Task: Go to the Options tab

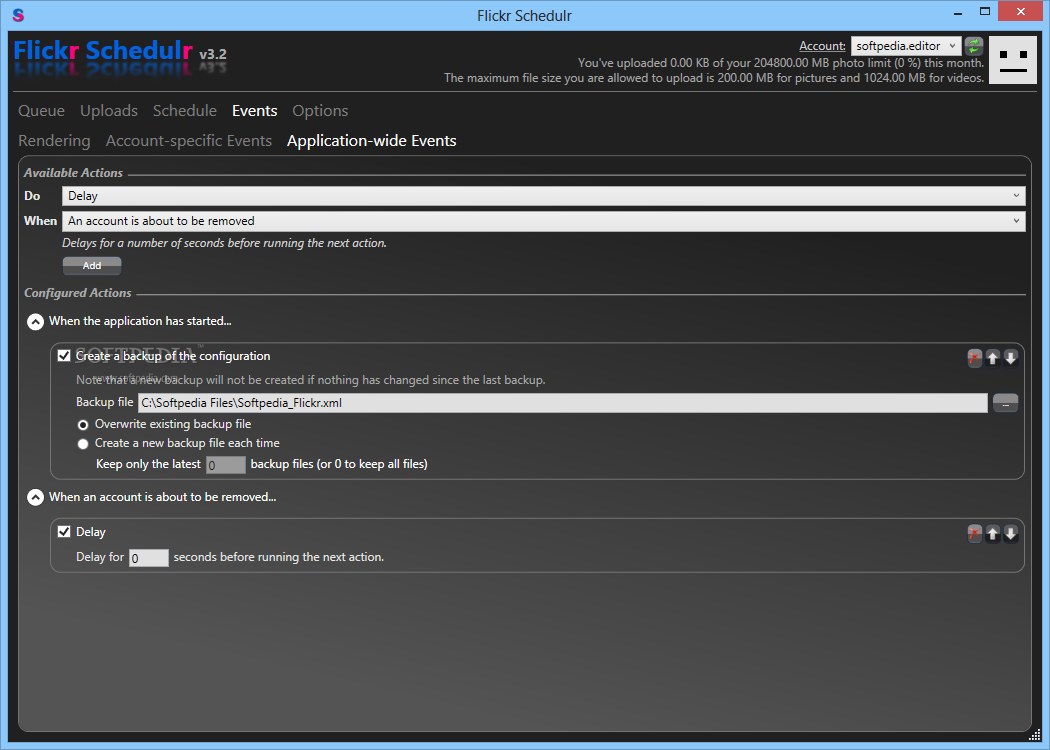Action: pyautogui.click(x=320, y=110)
